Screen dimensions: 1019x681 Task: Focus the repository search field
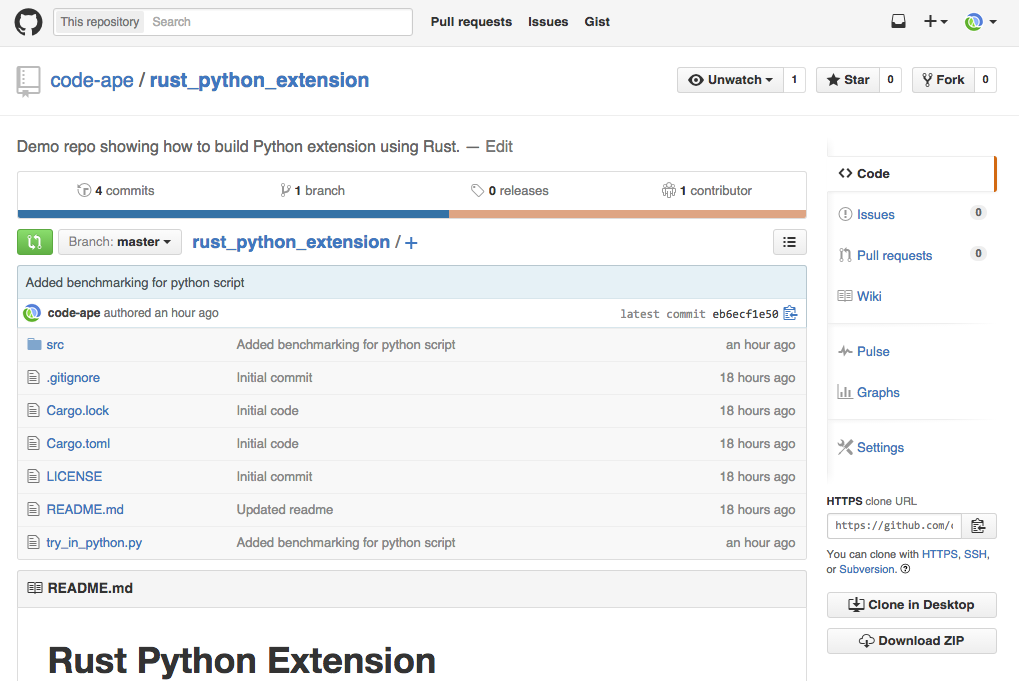278,22
